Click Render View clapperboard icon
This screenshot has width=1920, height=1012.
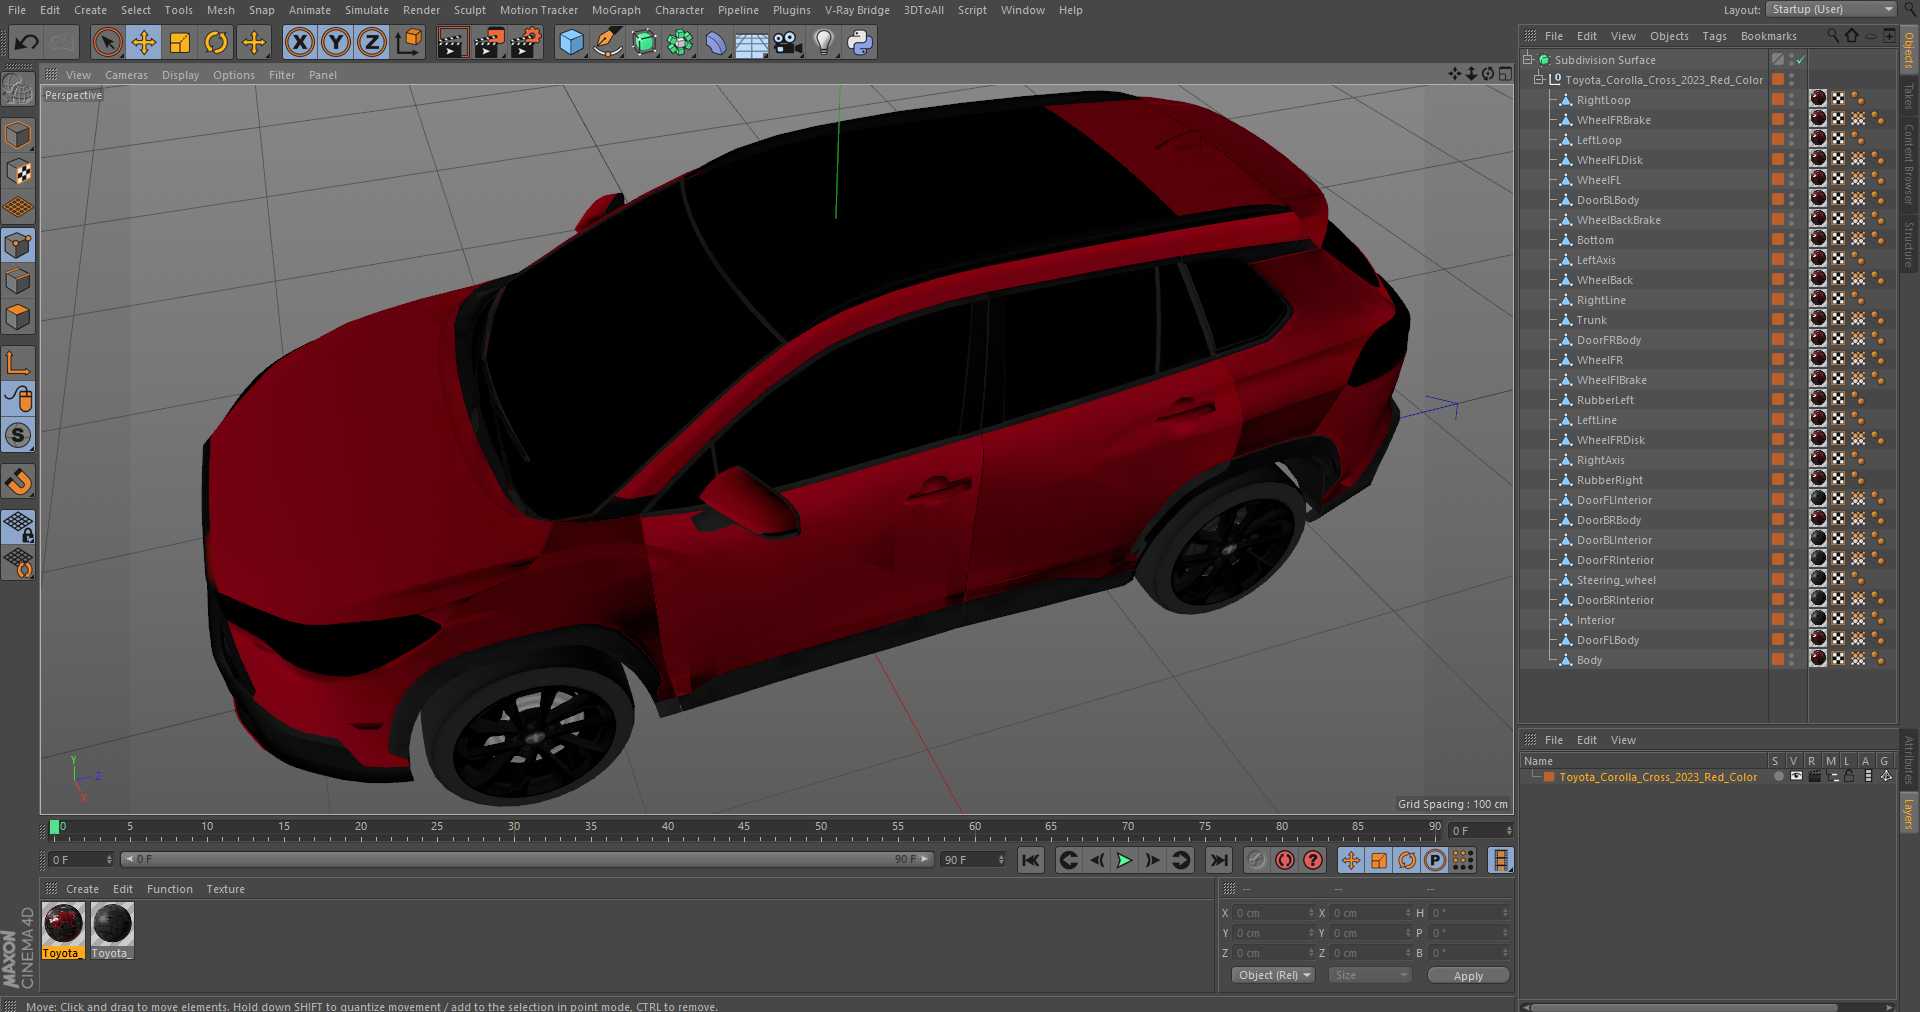(x=452, y=42)
